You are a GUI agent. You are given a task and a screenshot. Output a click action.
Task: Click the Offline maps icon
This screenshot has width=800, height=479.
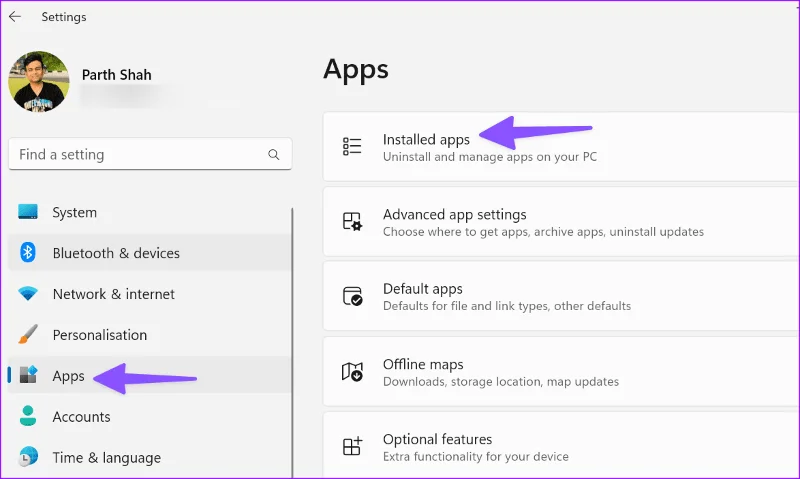pos(352,372)
